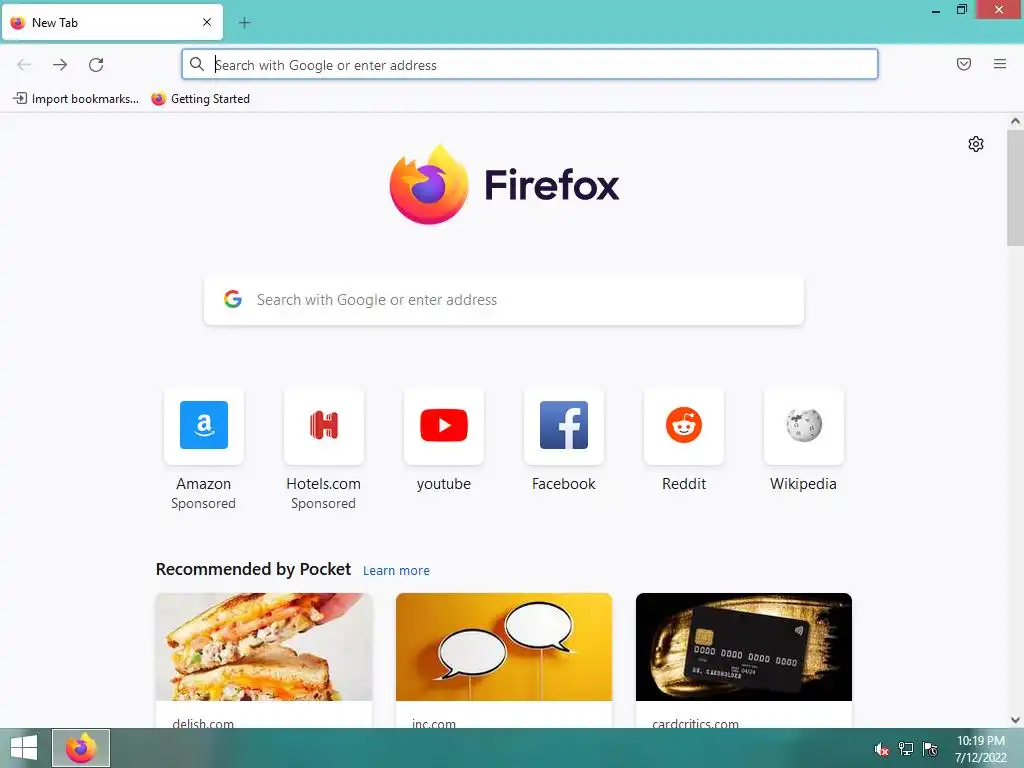The width and height of the screenshot is (1024, 768).
Task: Open Import bookmarks bookmark
Action: tap(76, 99)
